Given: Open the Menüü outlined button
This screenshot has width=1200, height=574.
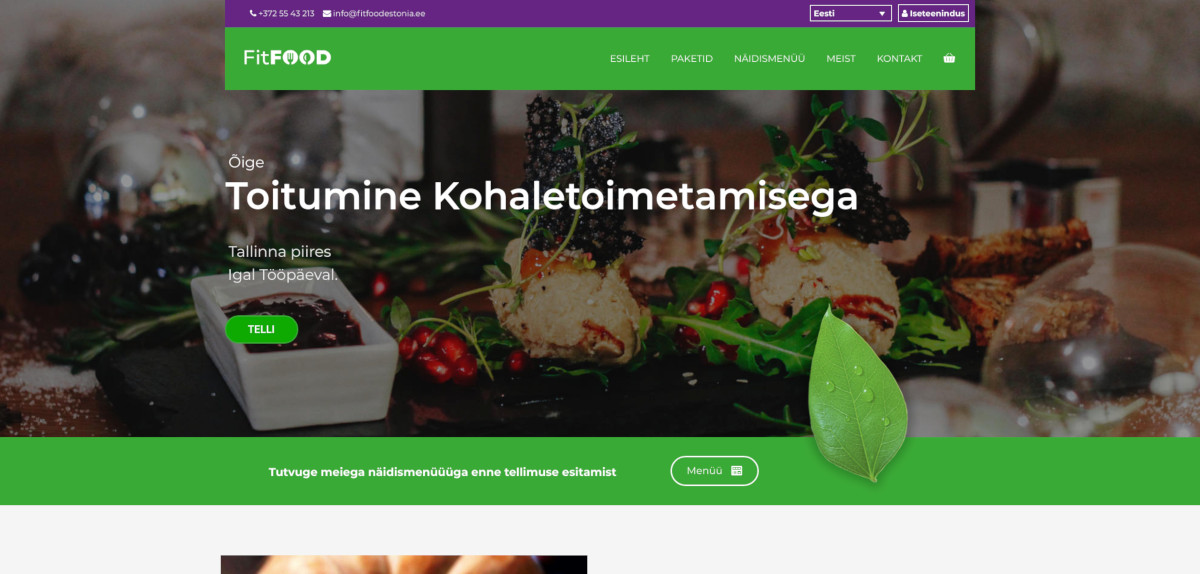Looking at the screenshot, I should 714,471.
